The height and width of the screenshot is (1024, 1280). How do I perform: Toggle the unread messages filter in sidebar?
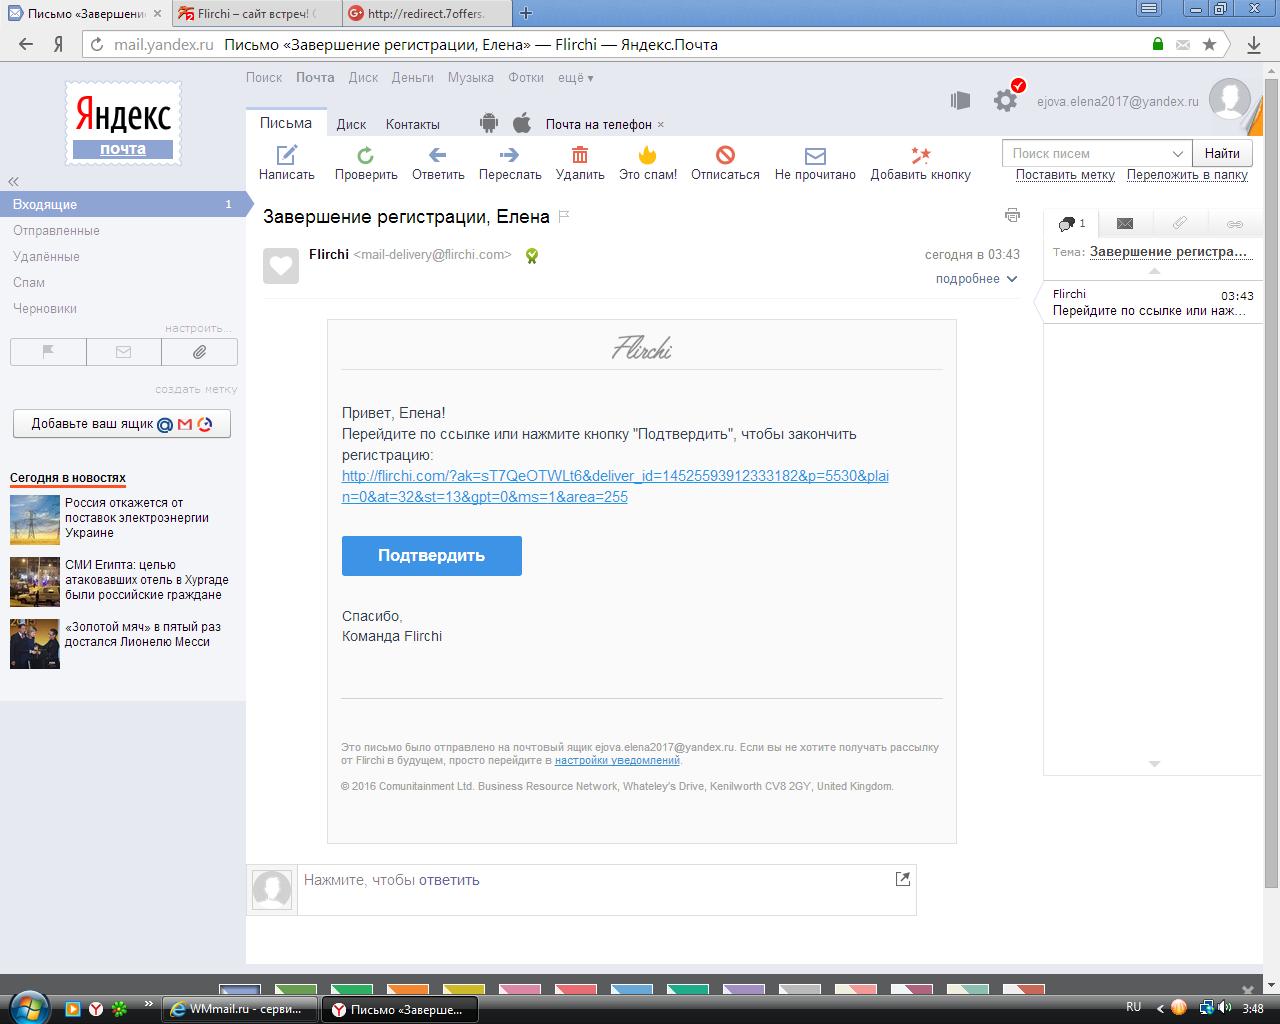(x=124, y=352)
